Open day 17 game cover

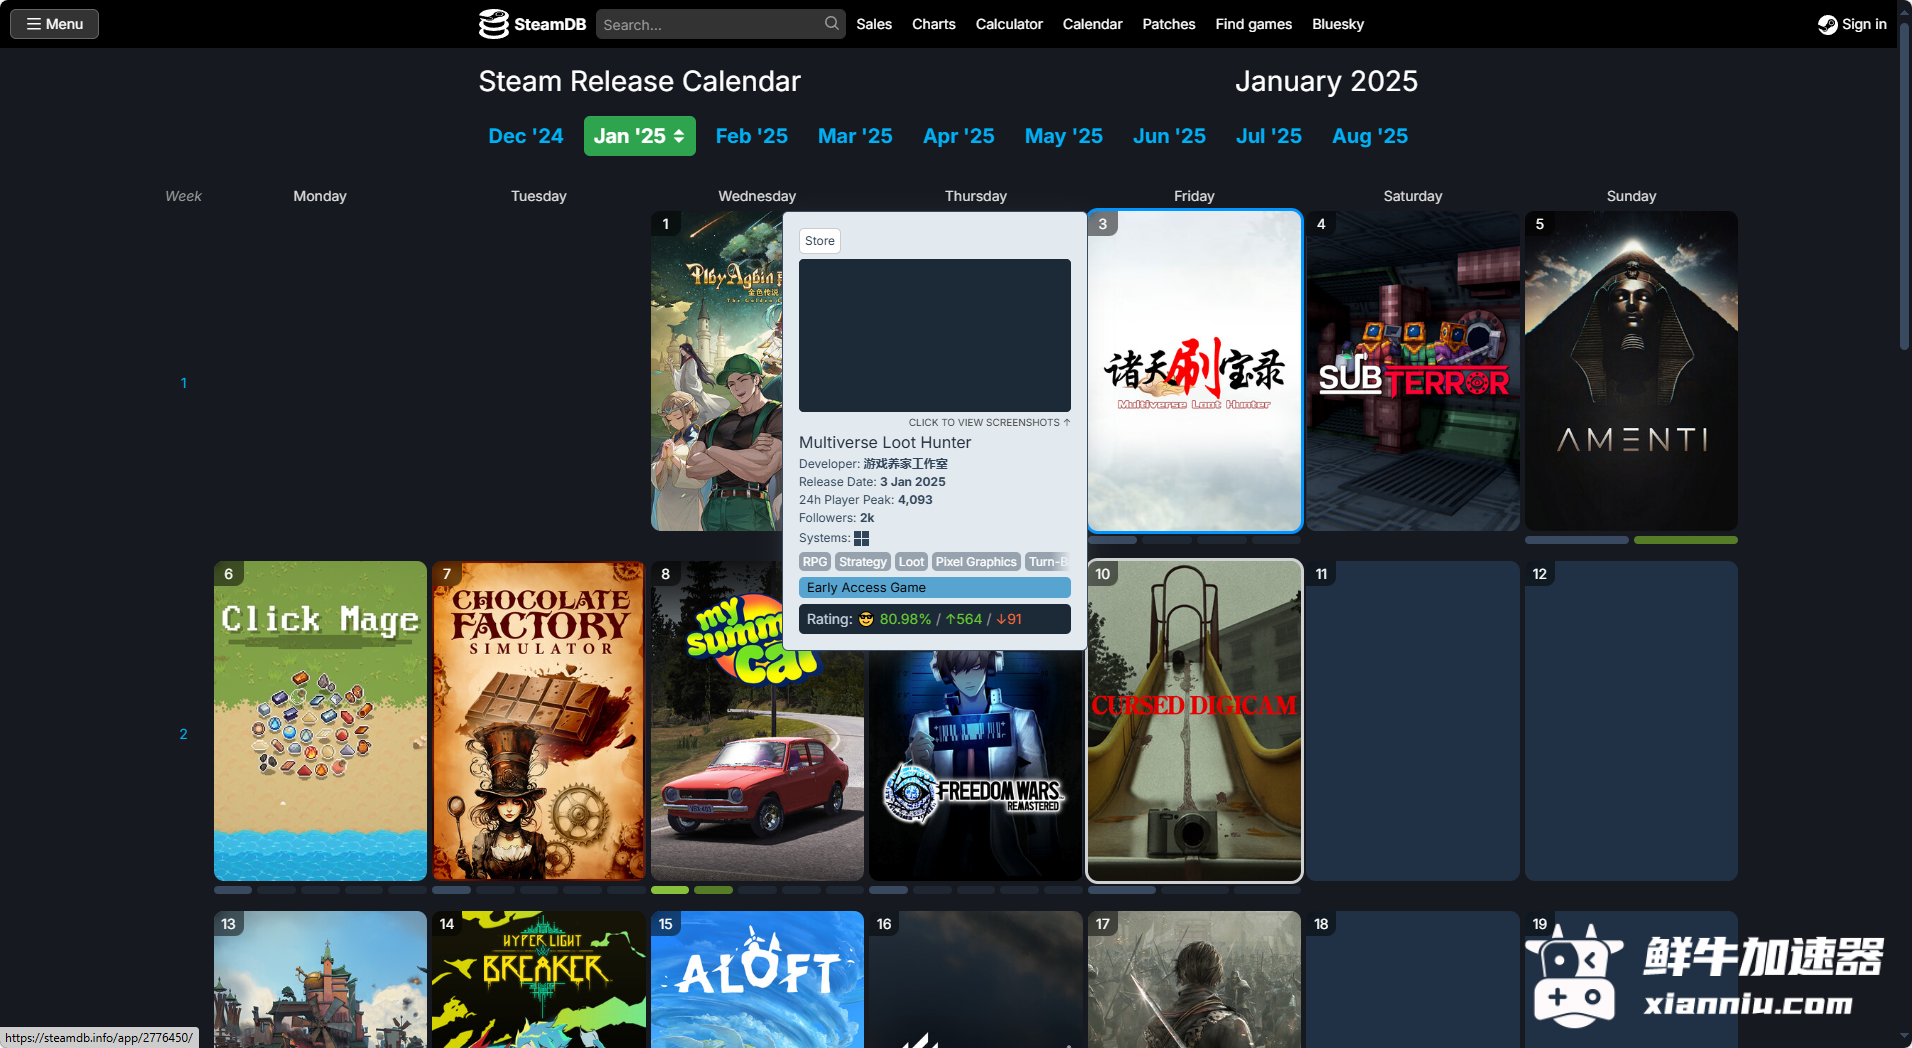coord(1194,979)
